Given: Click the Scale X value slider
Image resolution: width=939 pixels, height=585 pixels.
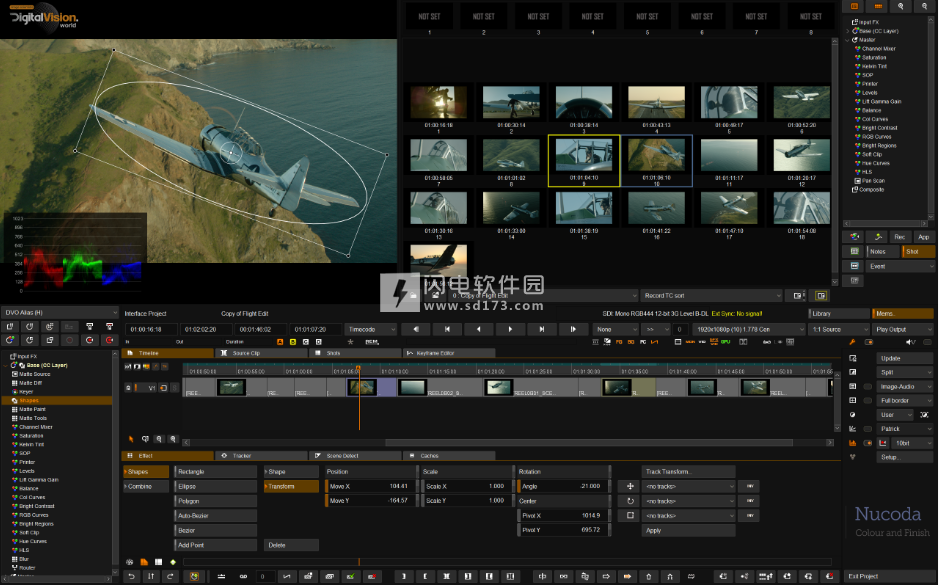Looking at the screenshot, I should point(467,486).
